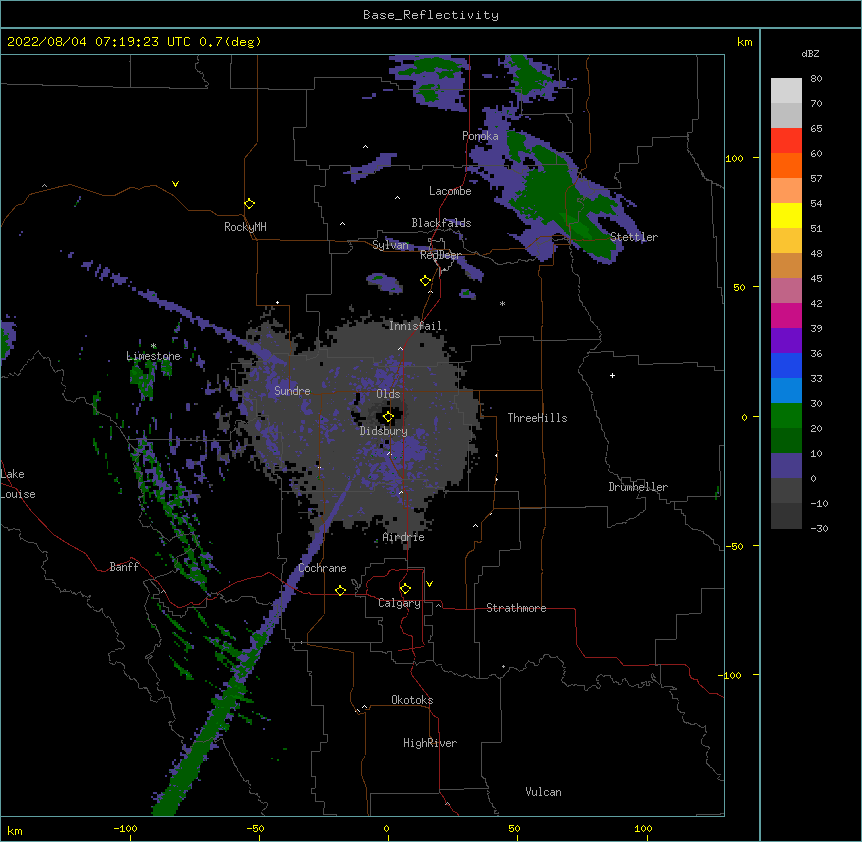Click the white asterisk marker above Limestone
This screenshot has height=842, width=862.
(x=154, y=346)
